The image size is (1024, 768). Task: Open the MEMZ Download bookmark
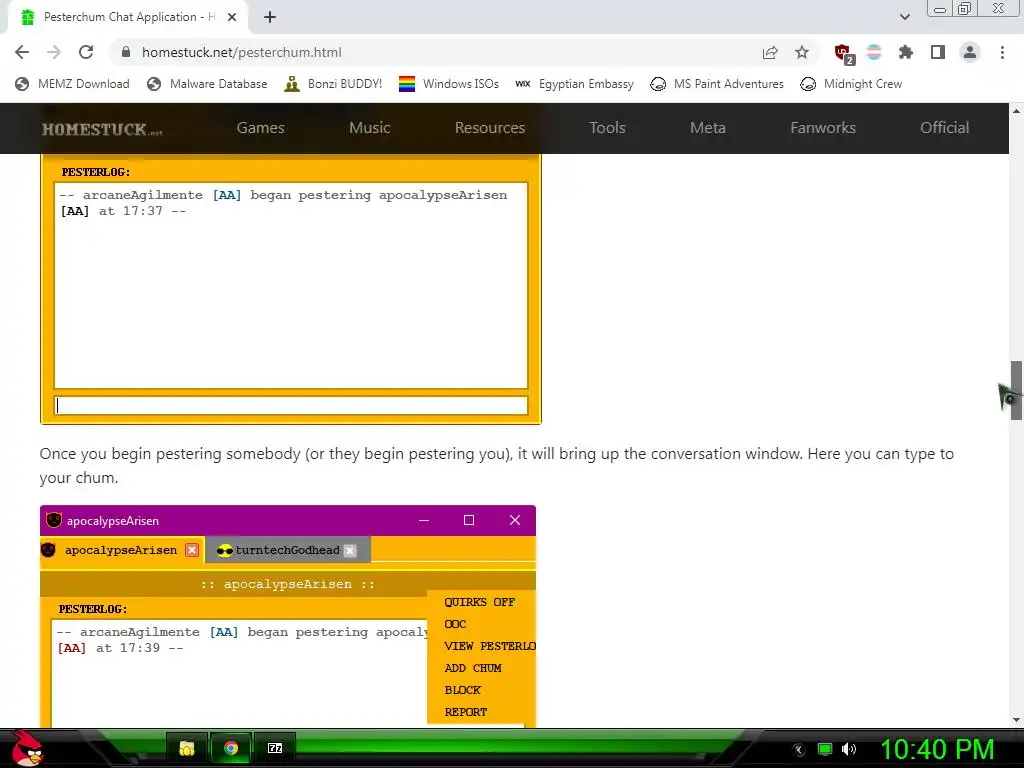pos(72,84)
